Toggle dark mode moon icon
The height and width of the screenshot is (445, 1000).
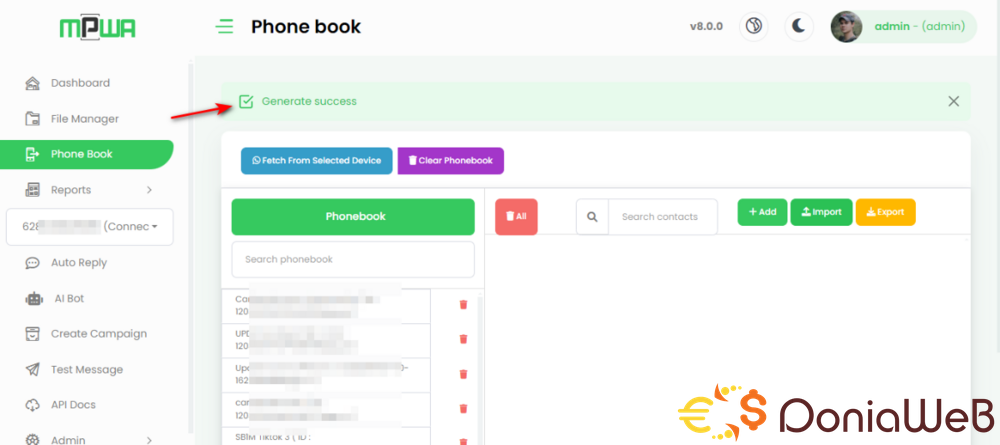pyautogui.click(x=798, y=27)
